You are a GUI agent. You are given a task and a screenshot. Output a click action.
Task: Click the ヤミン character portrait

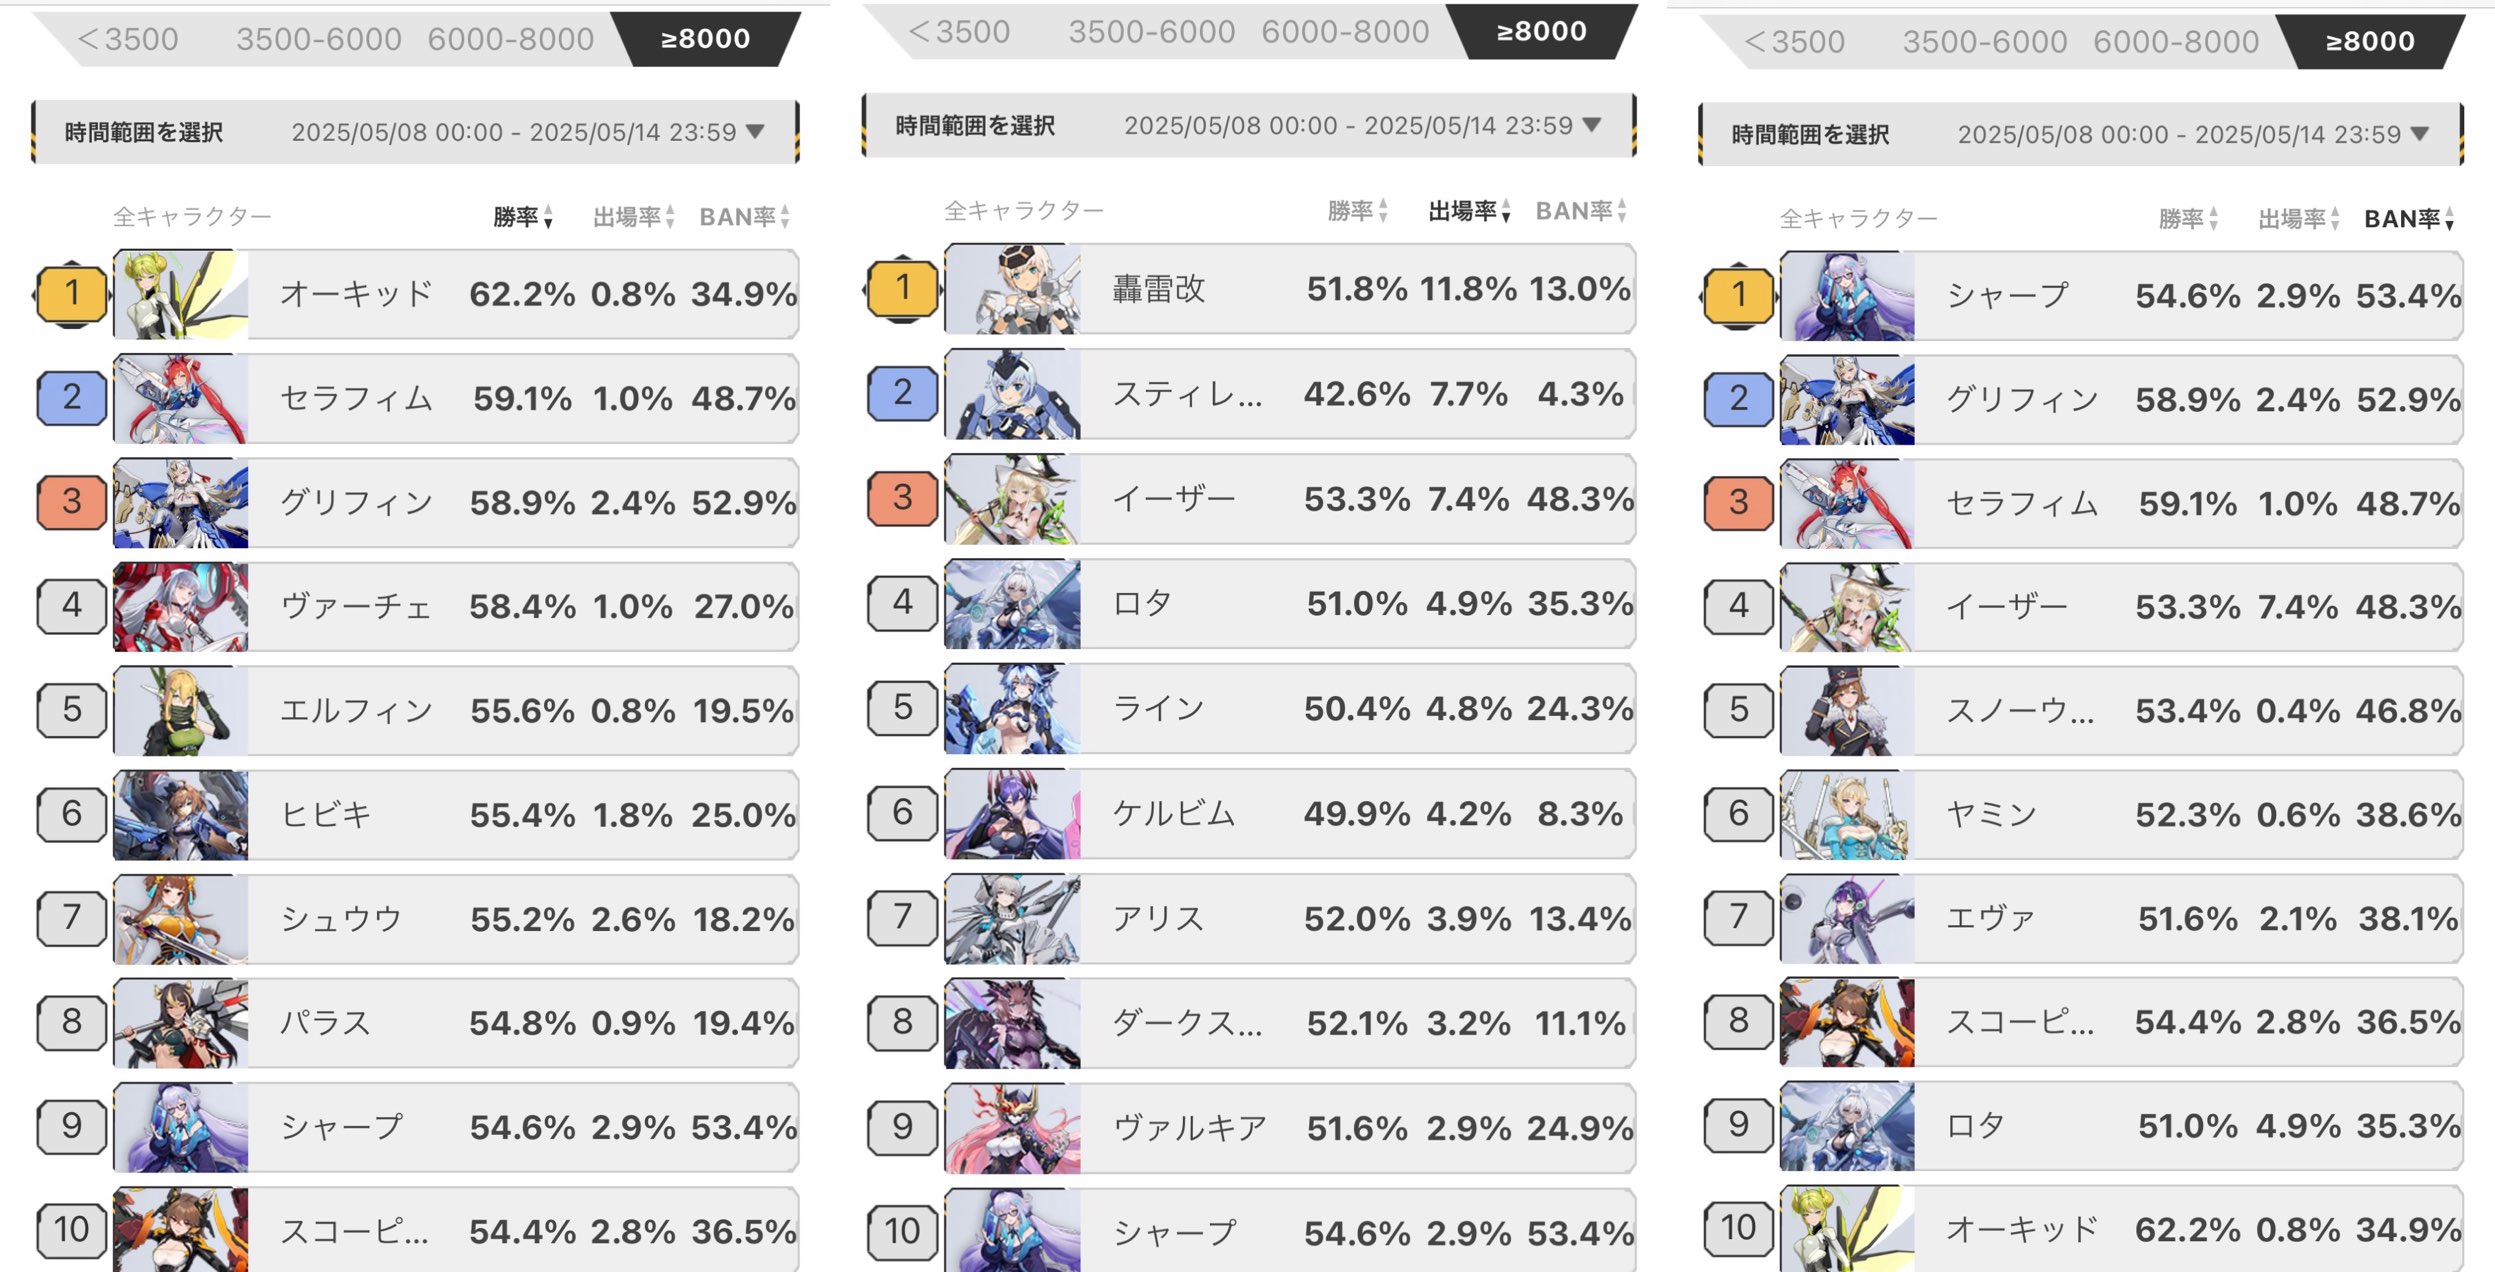(1847, 815)
